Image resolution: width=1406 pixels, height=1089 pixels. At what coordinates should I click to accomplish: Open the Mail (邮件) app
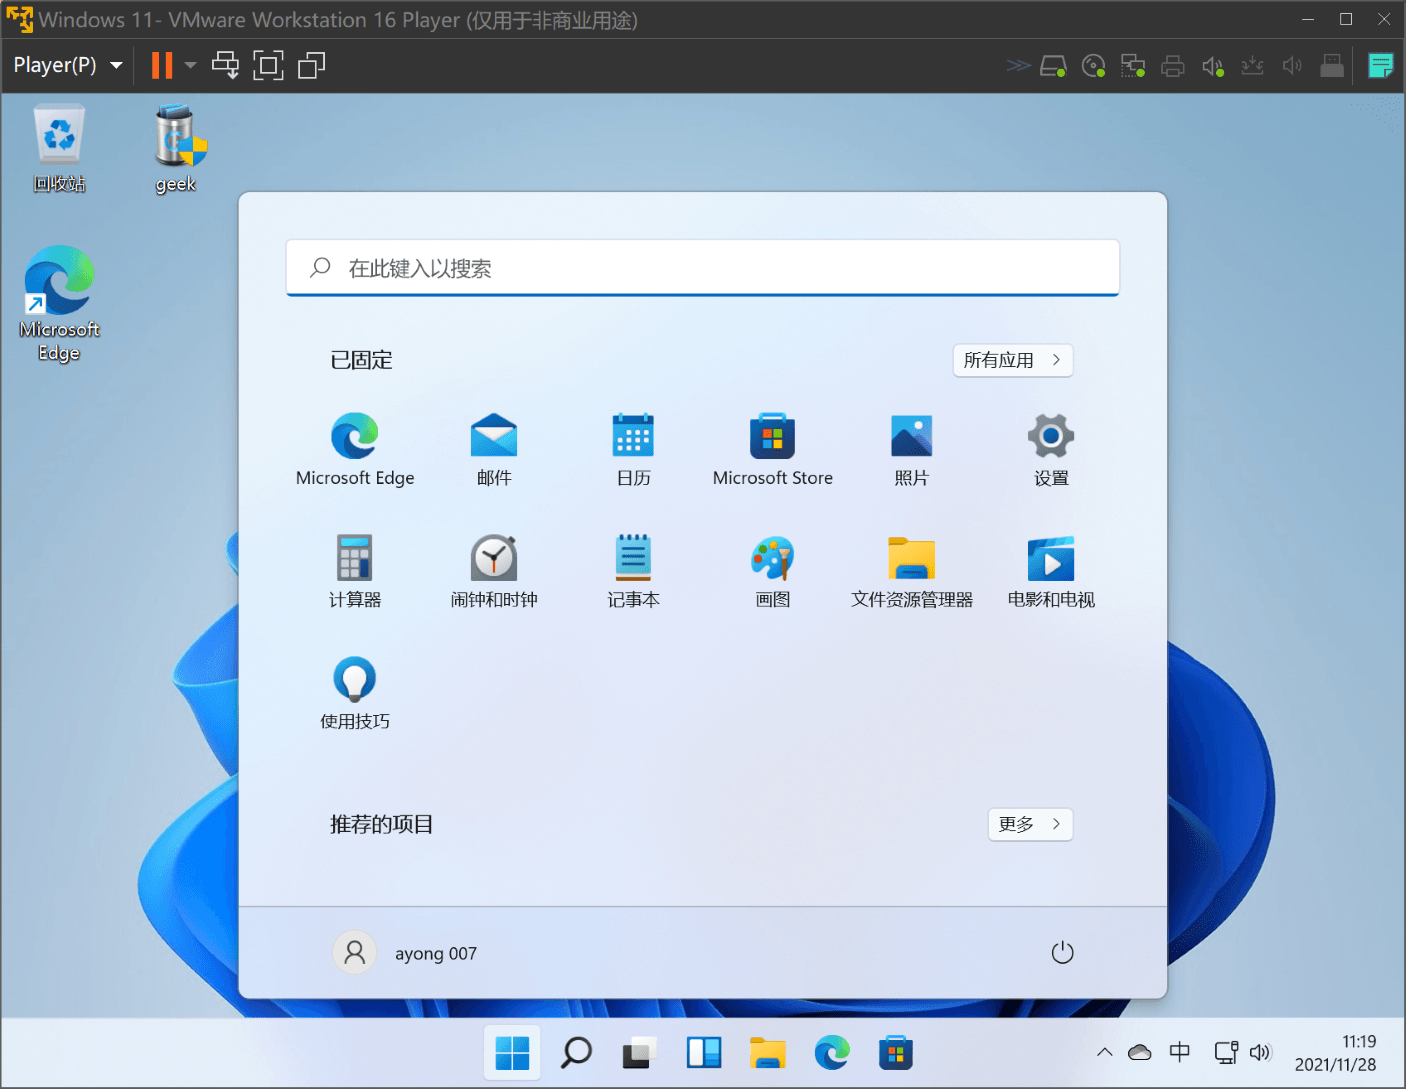494,449
